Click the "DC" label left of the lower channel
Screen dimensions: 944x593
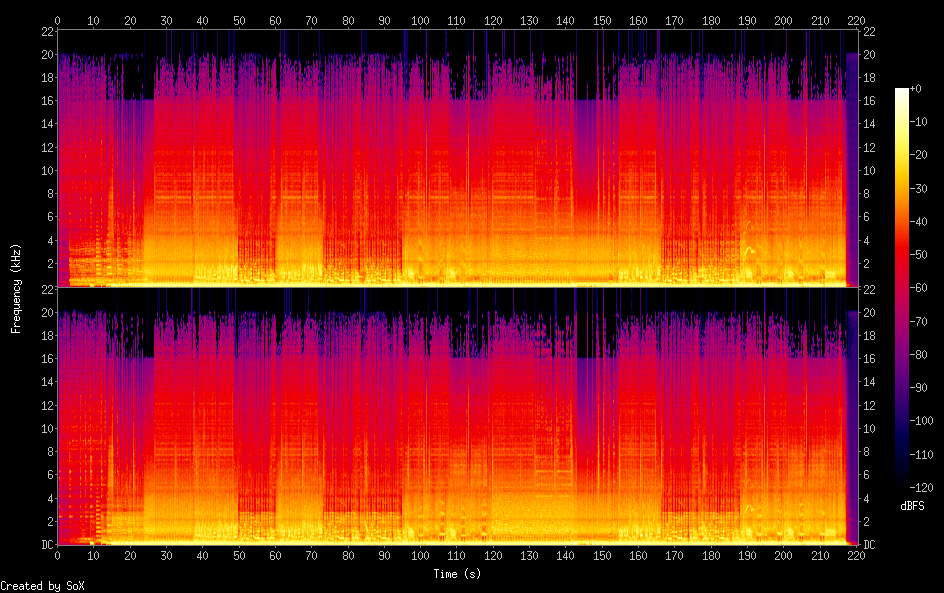pyautogui.click(x=45, y=545)
